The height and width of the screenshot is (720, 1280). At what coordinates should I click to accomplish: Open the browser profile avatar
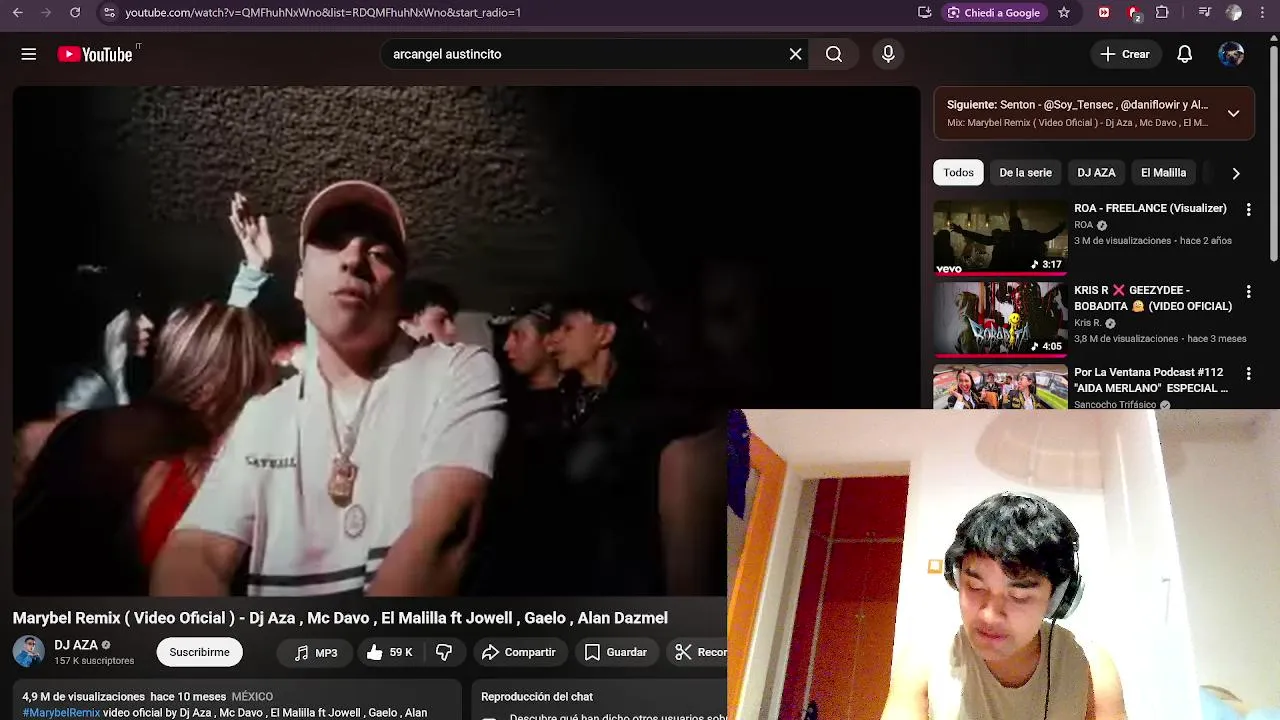click(1234, 13)
